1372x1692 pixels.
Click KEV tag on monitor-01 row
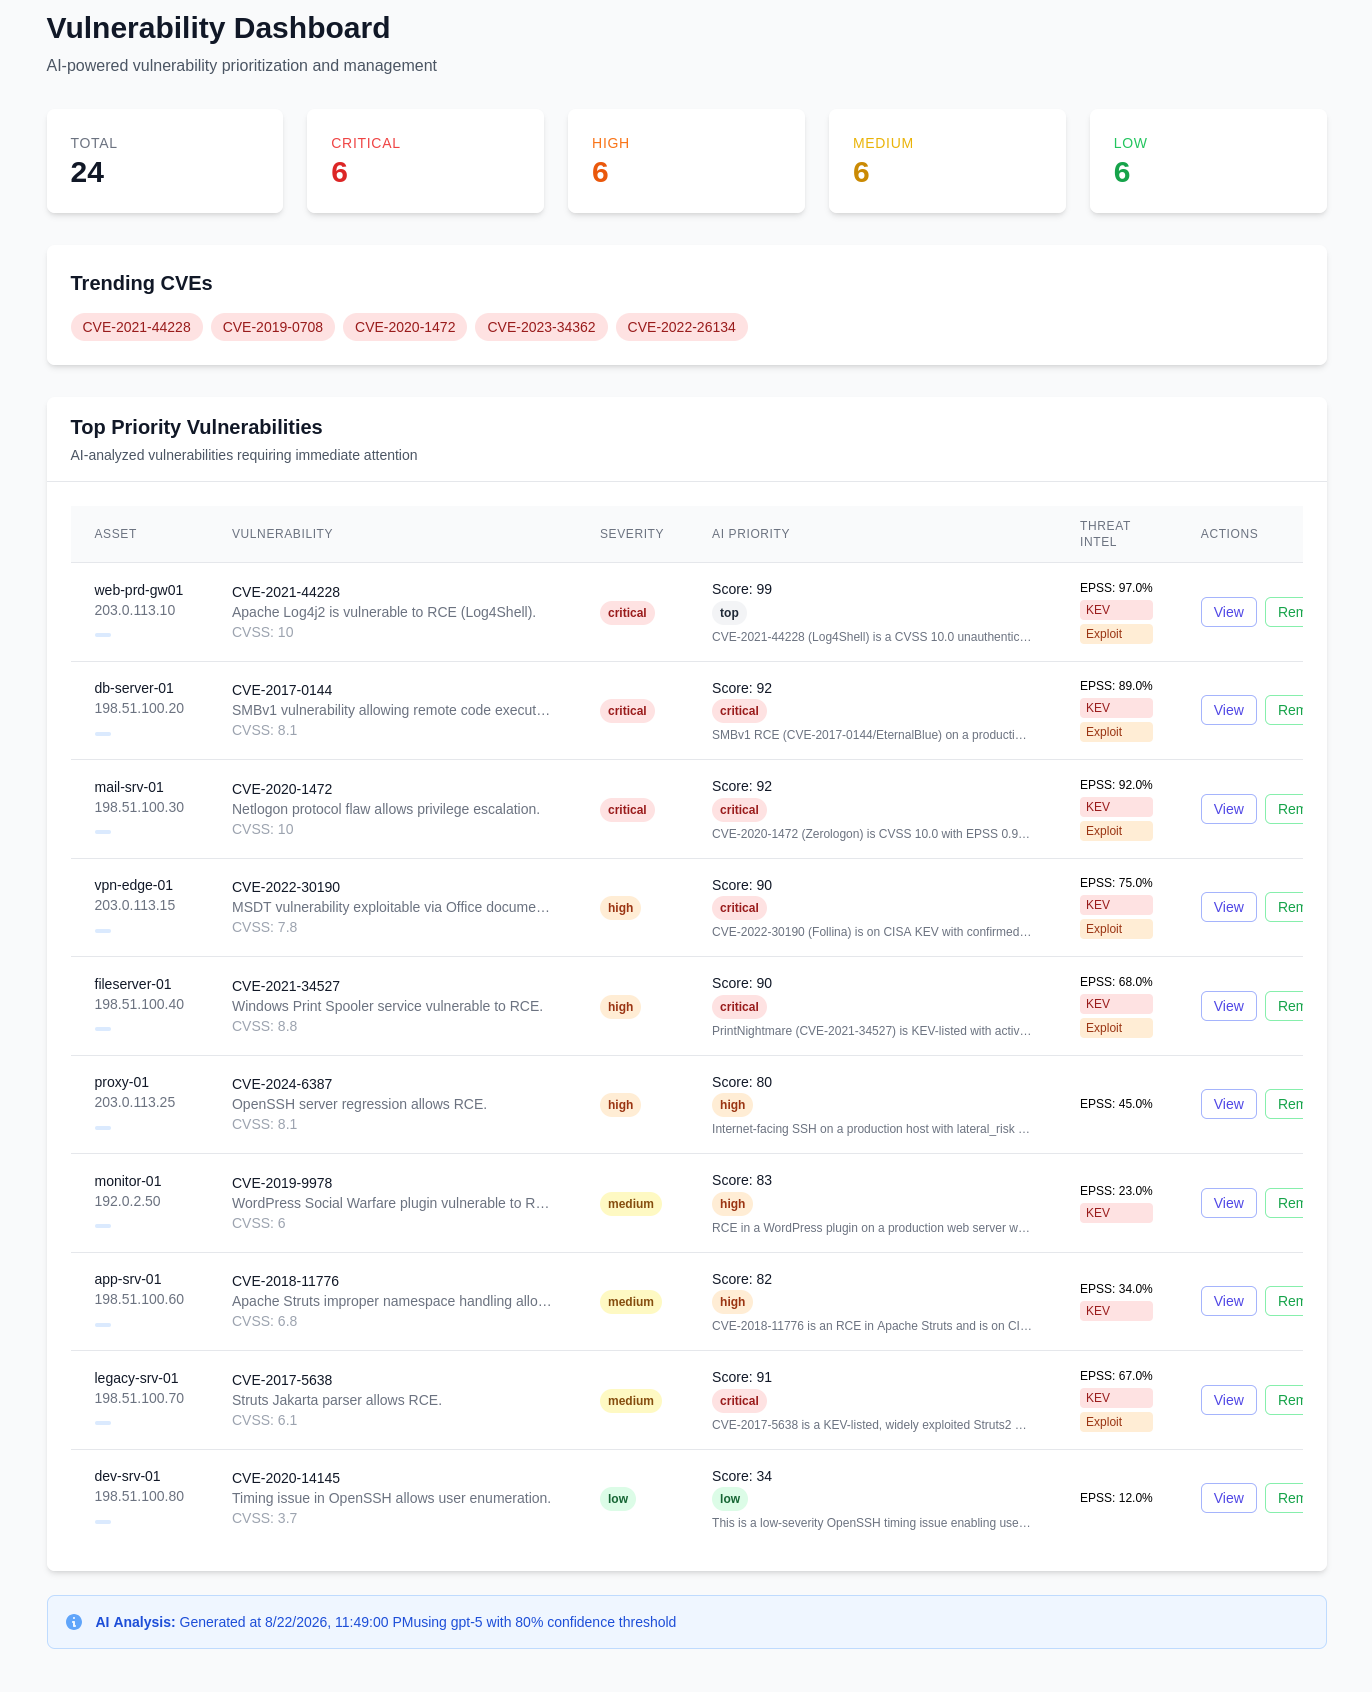[1116, 1213]
